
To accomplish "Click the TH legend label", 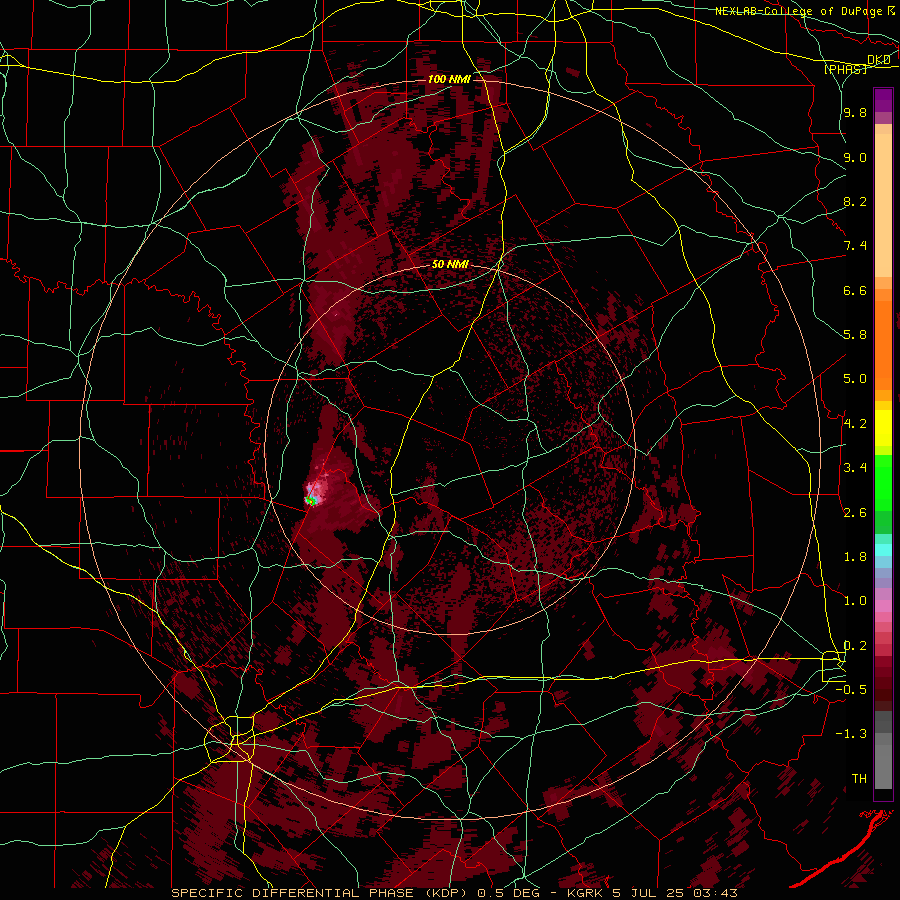I will point(859,779).
